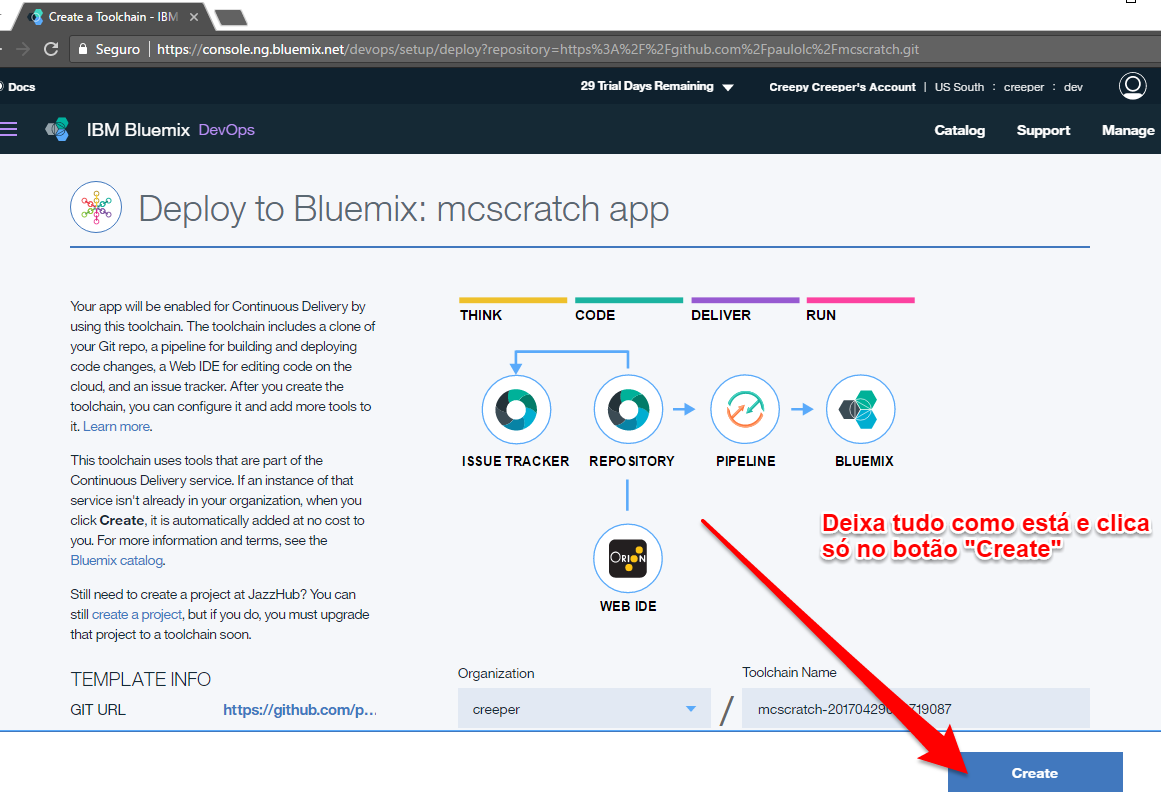Open the Catalog menu item
The height and width of the screenshot is (804, 1161).
(x=960, y=130)
